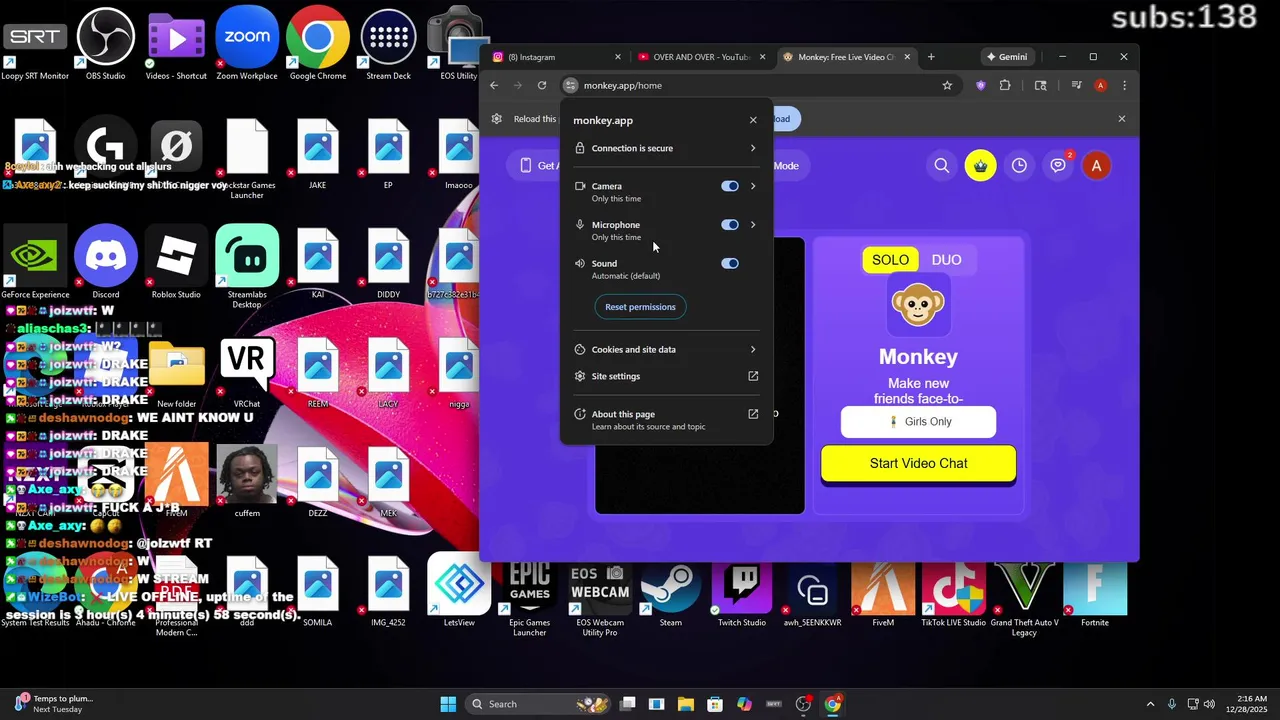This screenshot has height=720, width=1280.
Task: Switch to the OVER AND OVER YouTube tab
Action: 700,57
